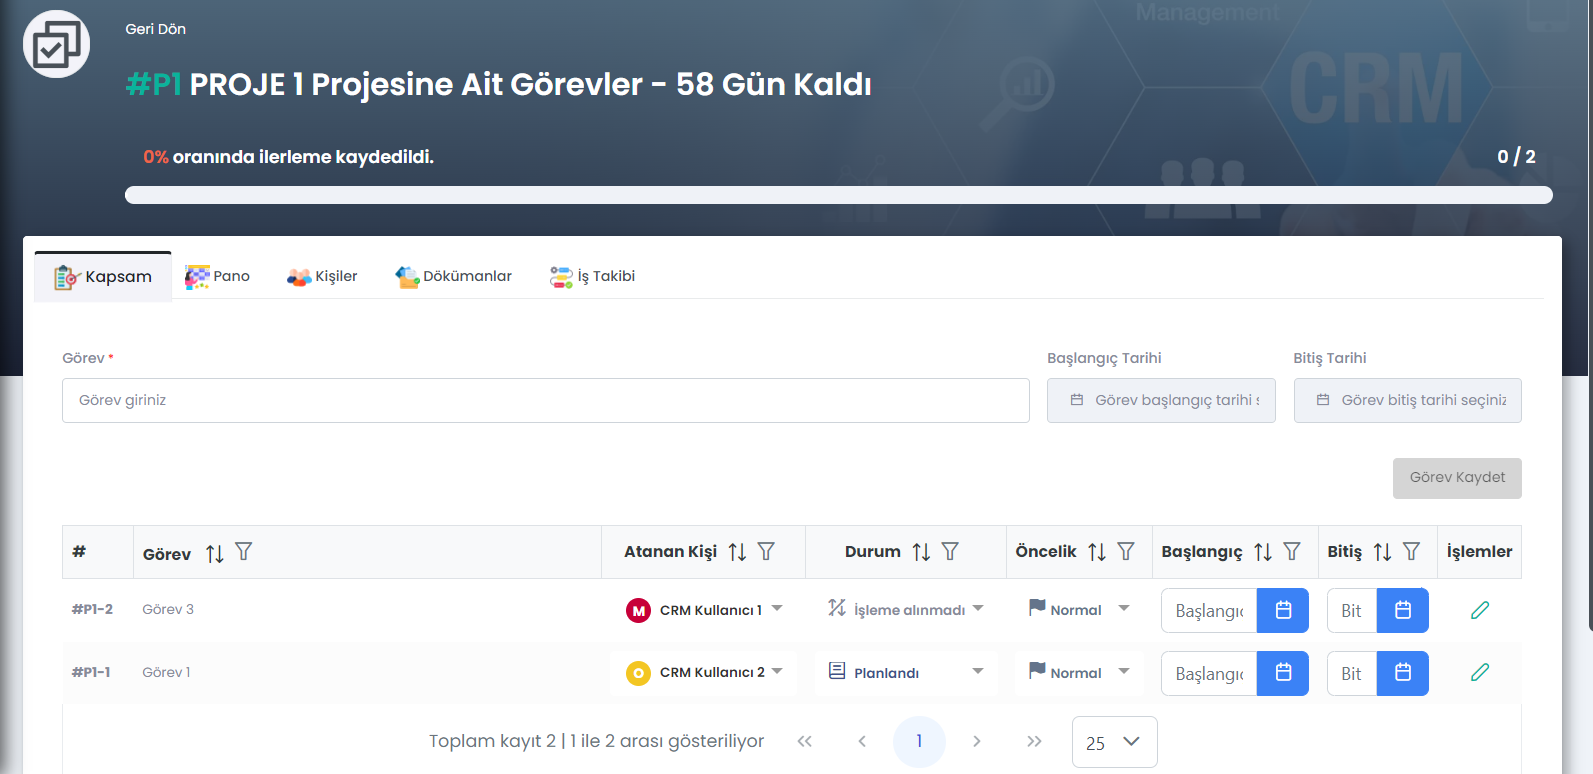Open the Dökümanlar tab

[453, 276]
